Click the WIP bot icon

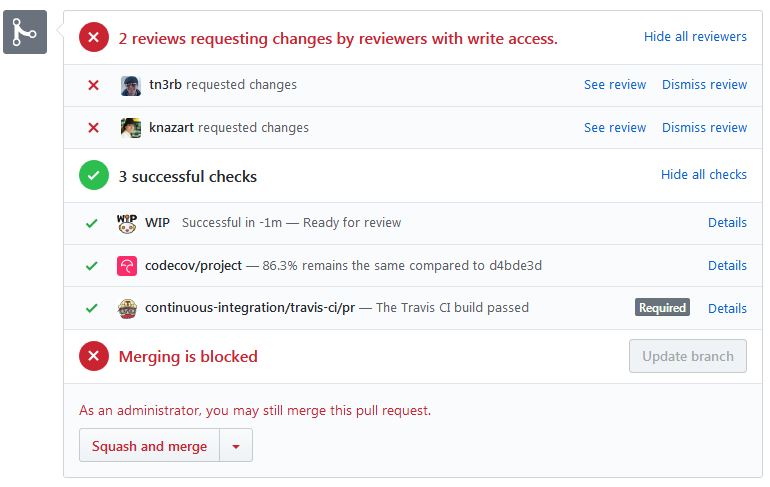coord(127,223)
